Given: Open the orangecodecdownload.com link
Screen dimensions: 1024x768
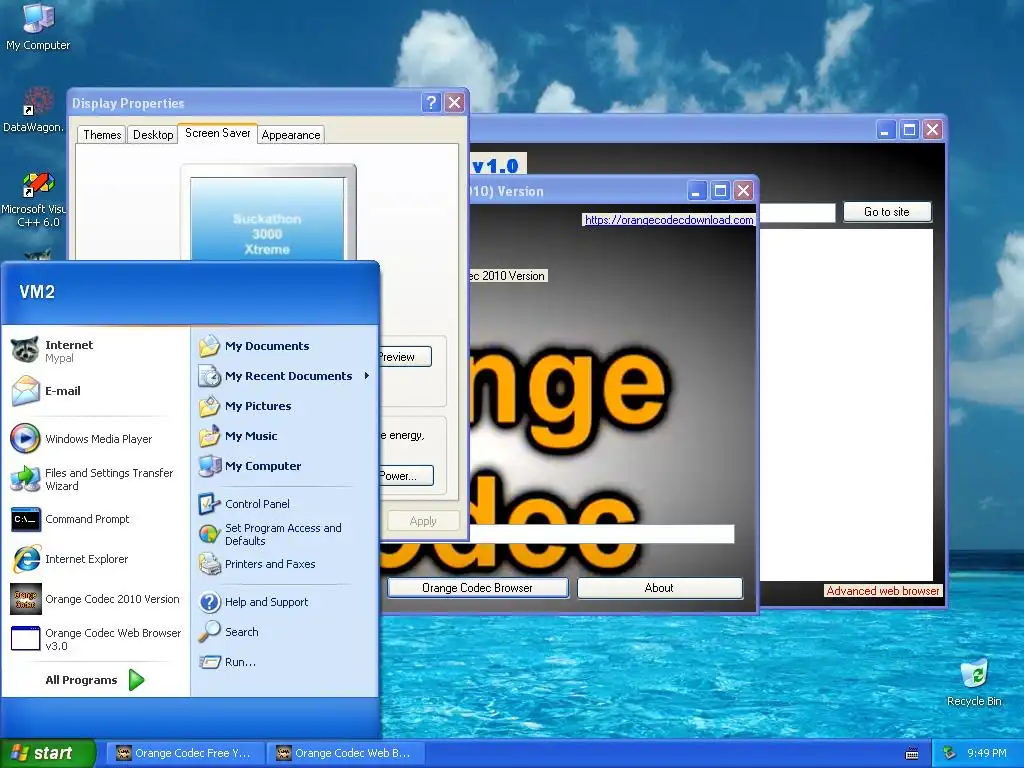Looking at the screenshot, I should tap(669, 219).
